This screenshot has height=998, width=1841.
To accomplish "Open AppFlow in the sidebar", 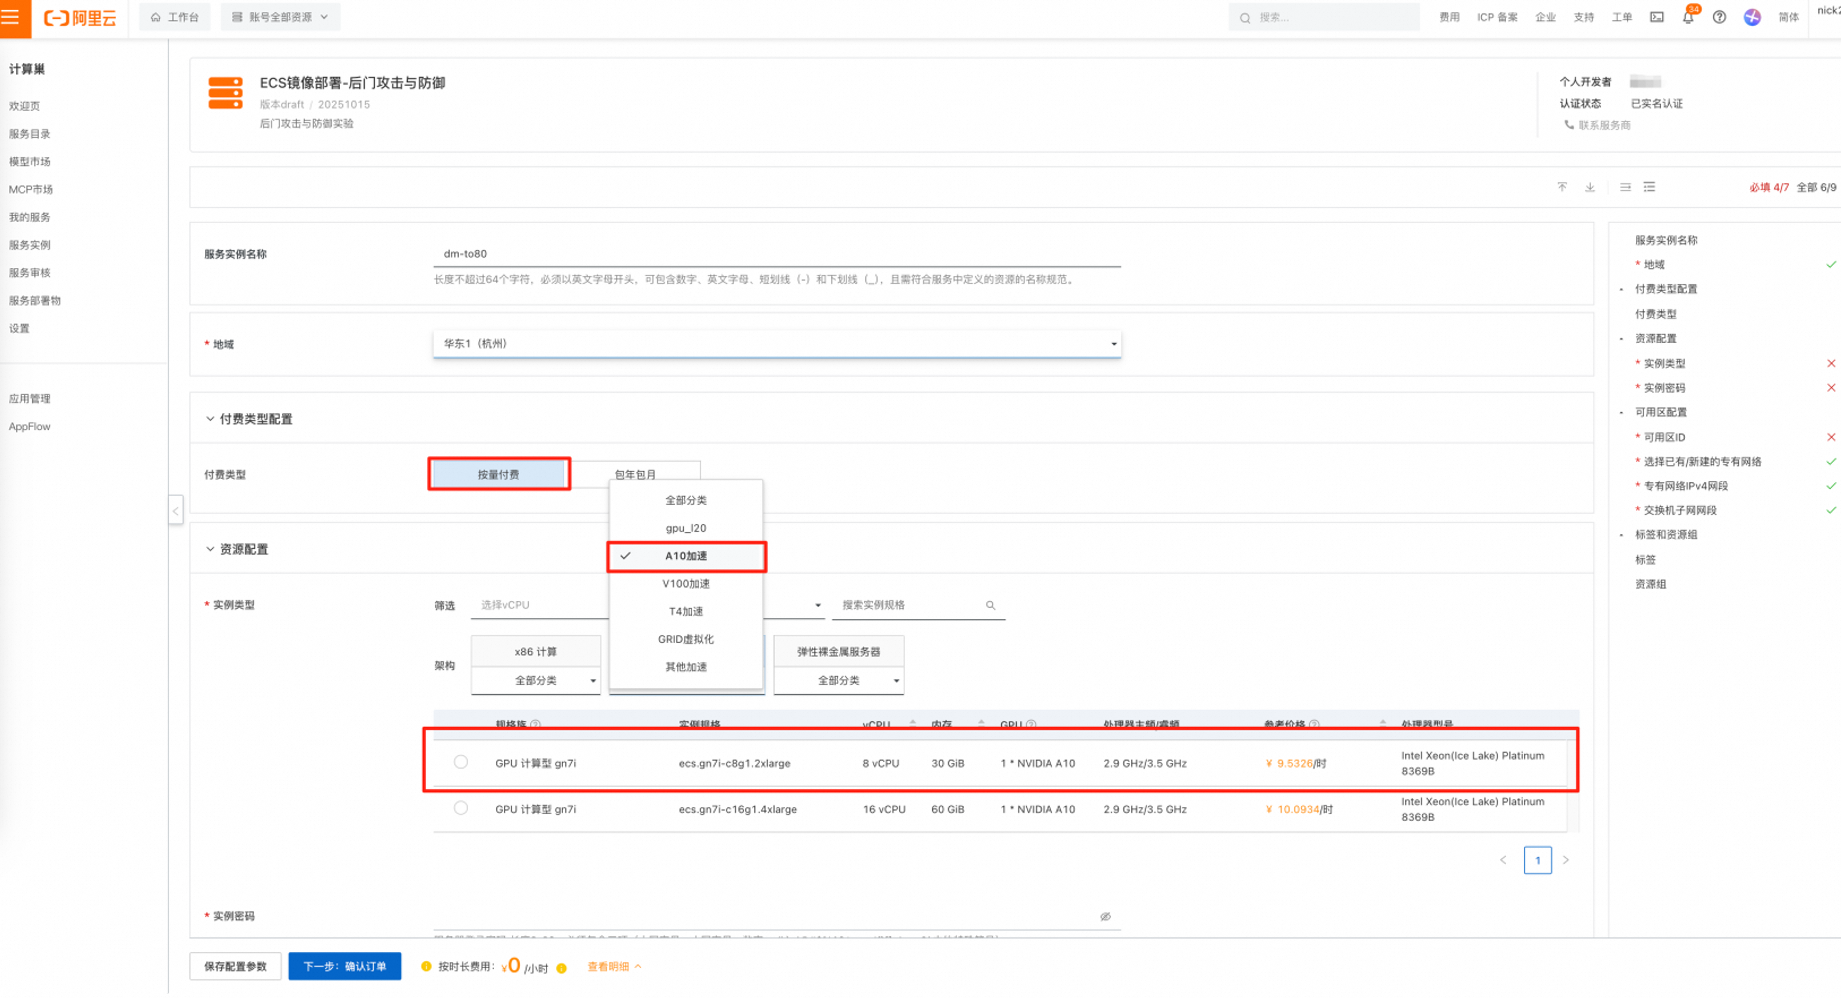I will (x=30, y=426).
